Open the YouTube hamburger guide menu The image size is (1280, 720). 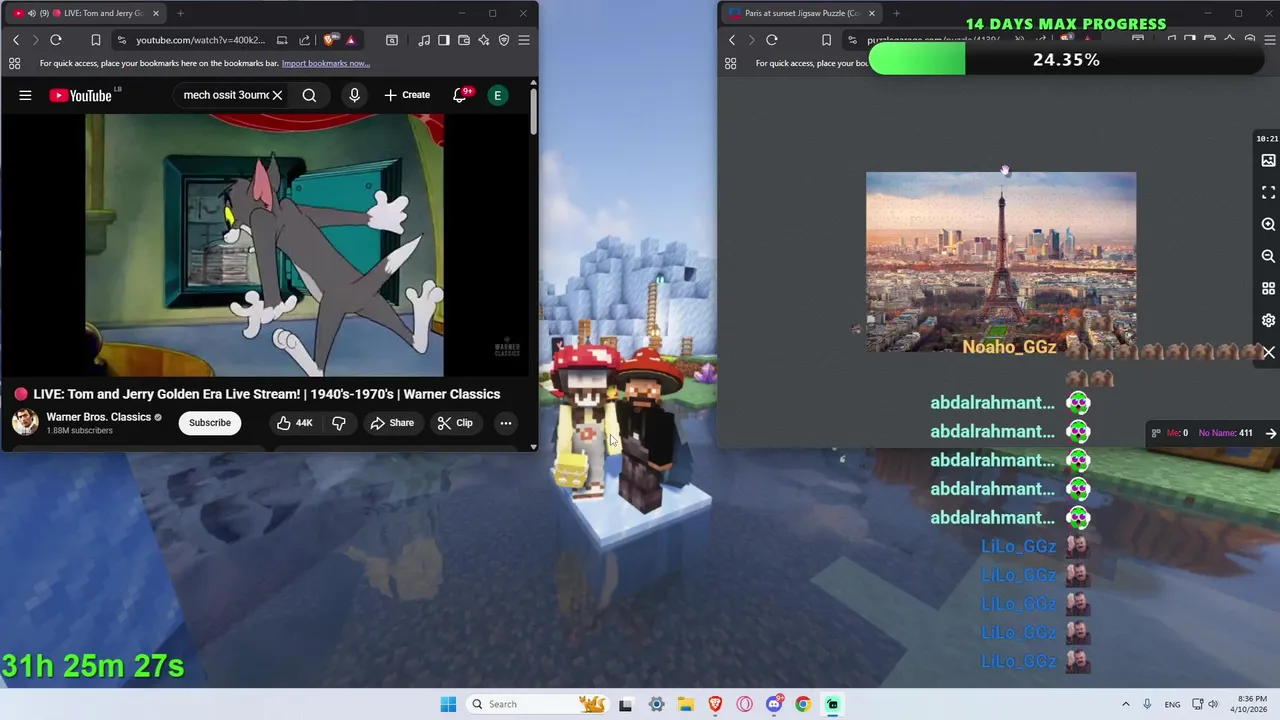(x=25, y=95)
